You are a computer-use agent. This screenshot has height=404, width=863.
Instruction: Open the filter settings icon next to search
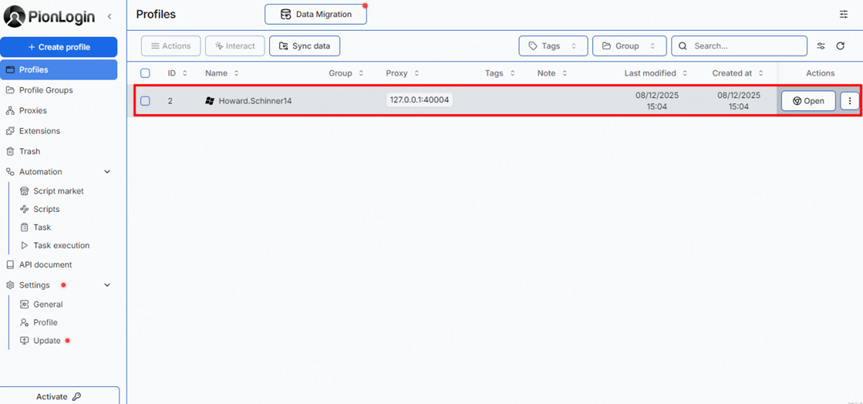click(821, 46)
